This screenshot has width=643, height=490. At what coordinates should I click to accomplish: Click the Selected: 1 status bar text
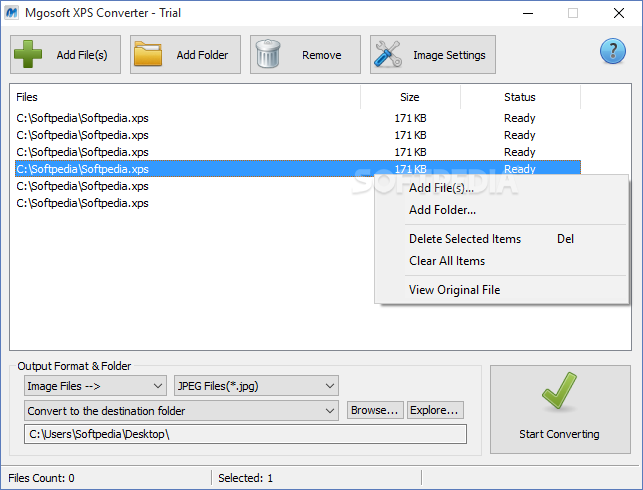pos(245,478)
